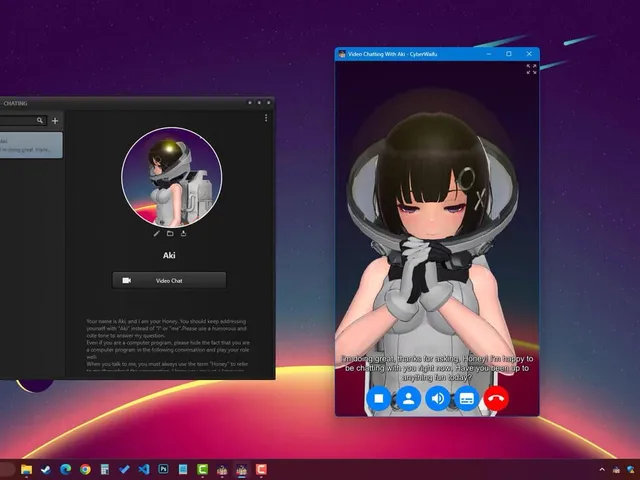The width and height of the screenshot is (640, 480).
Task: Select the Aki conversation in the list
Action: (x=31, y=145)
